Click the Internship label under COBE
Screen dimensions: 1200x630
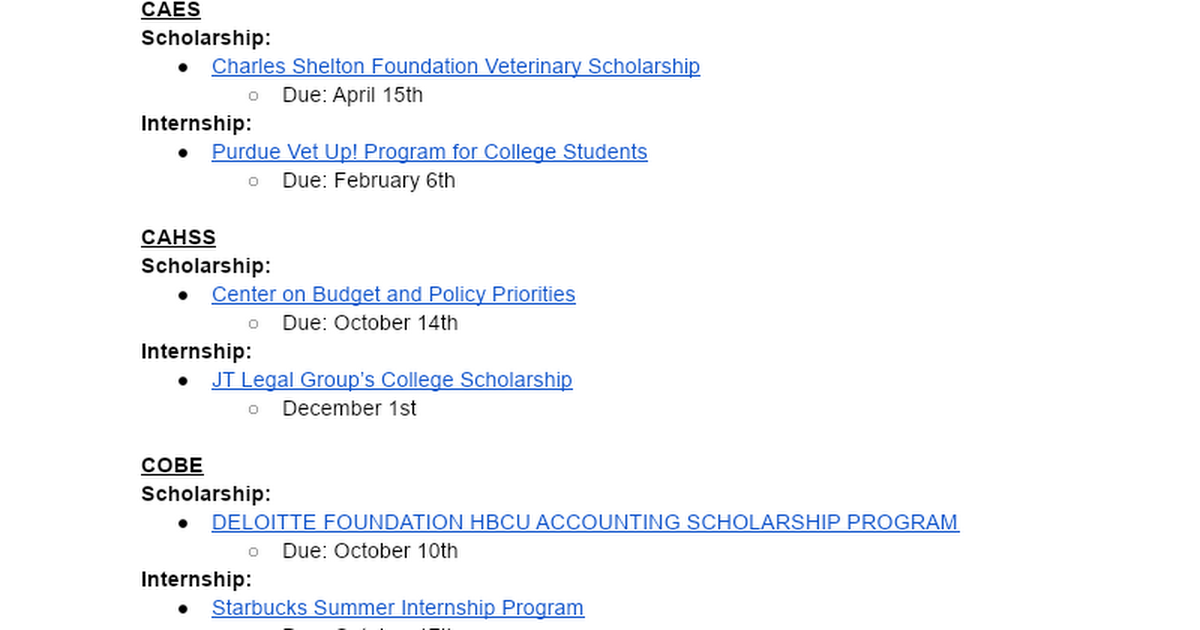pos(196,580)
